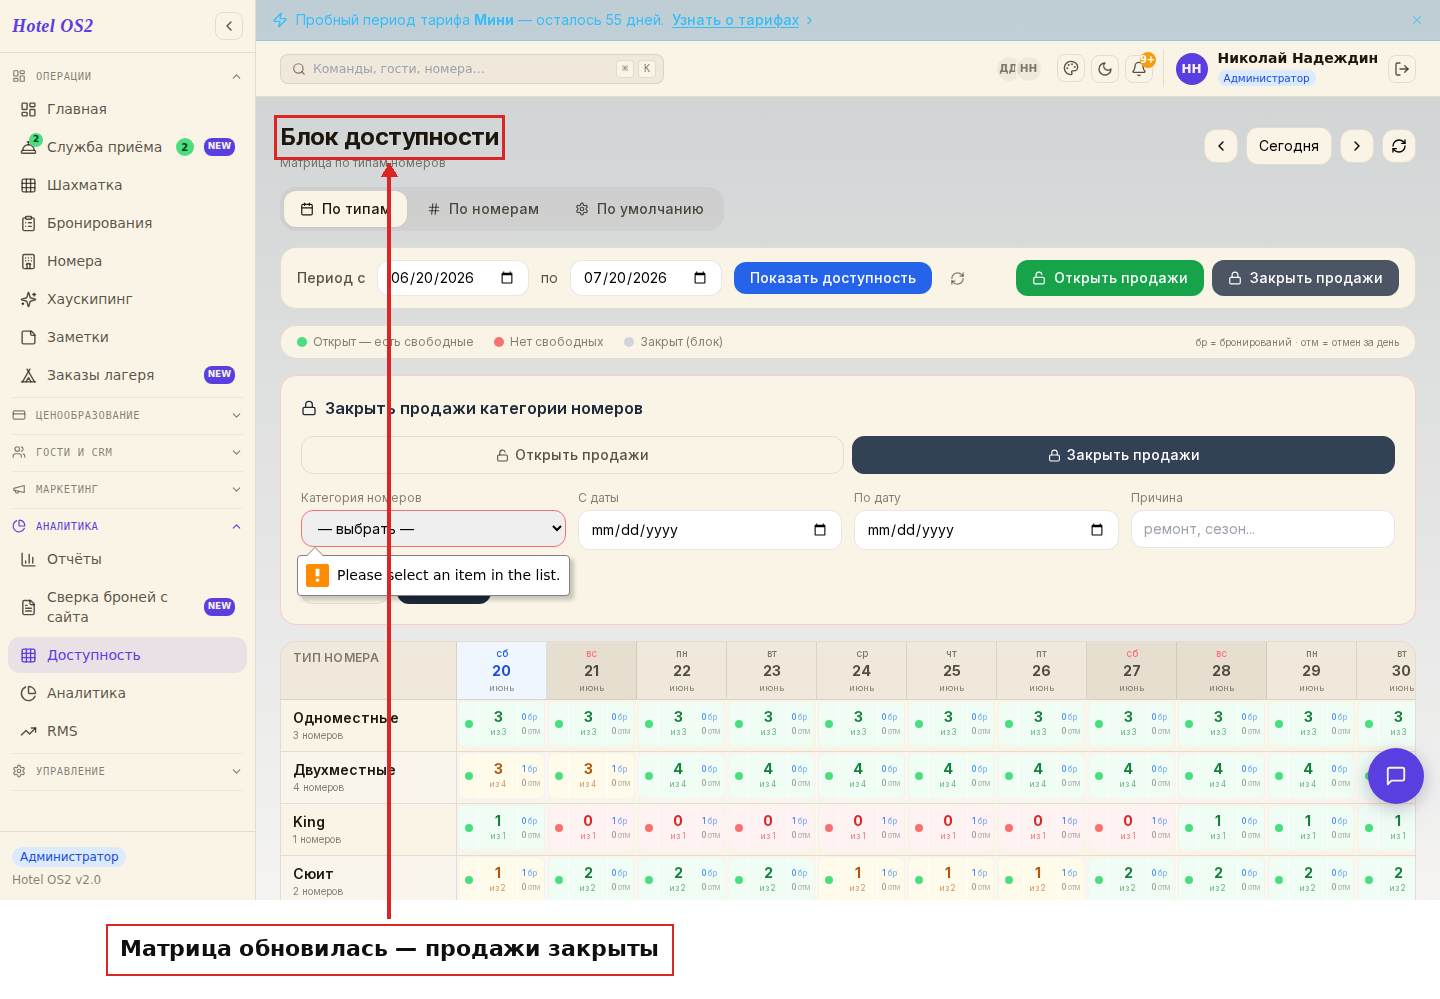Click the Причина text field
This screenshot has width=1440, height=999.
pyautogui.click(x=1262, y=530)
